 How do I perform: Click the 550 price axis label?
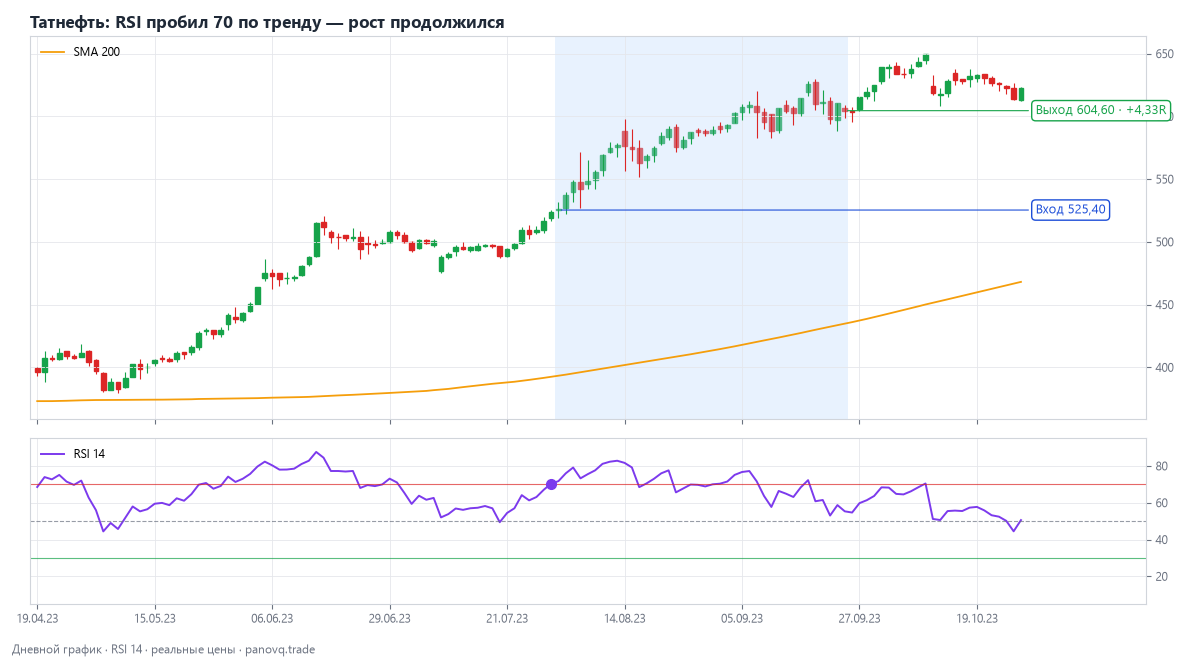(1165, 180)
